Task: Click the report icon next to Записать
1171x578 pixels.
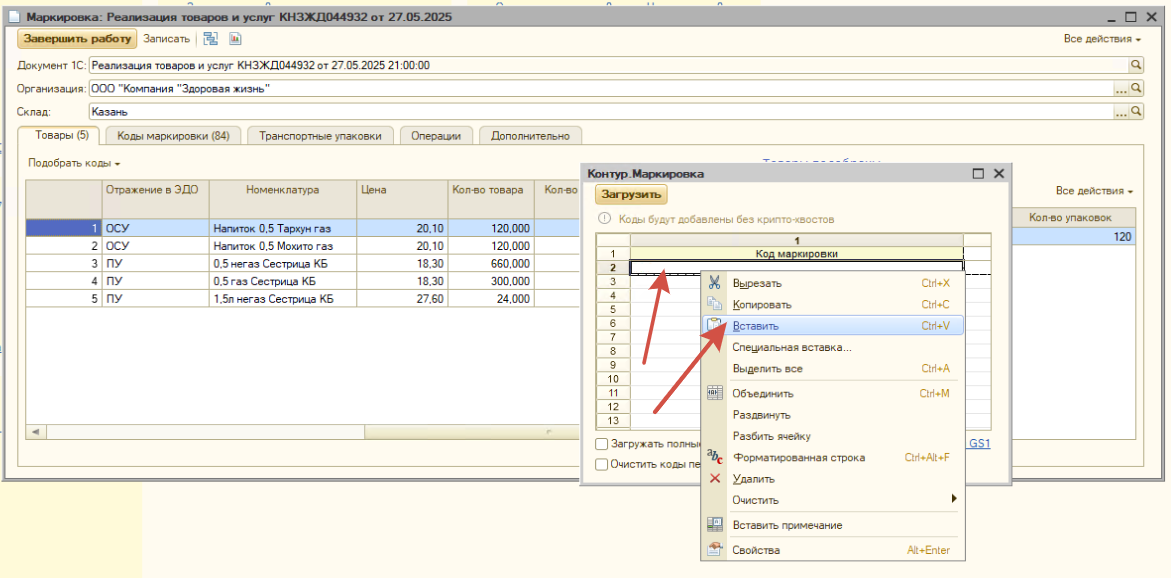Action: 235,39
